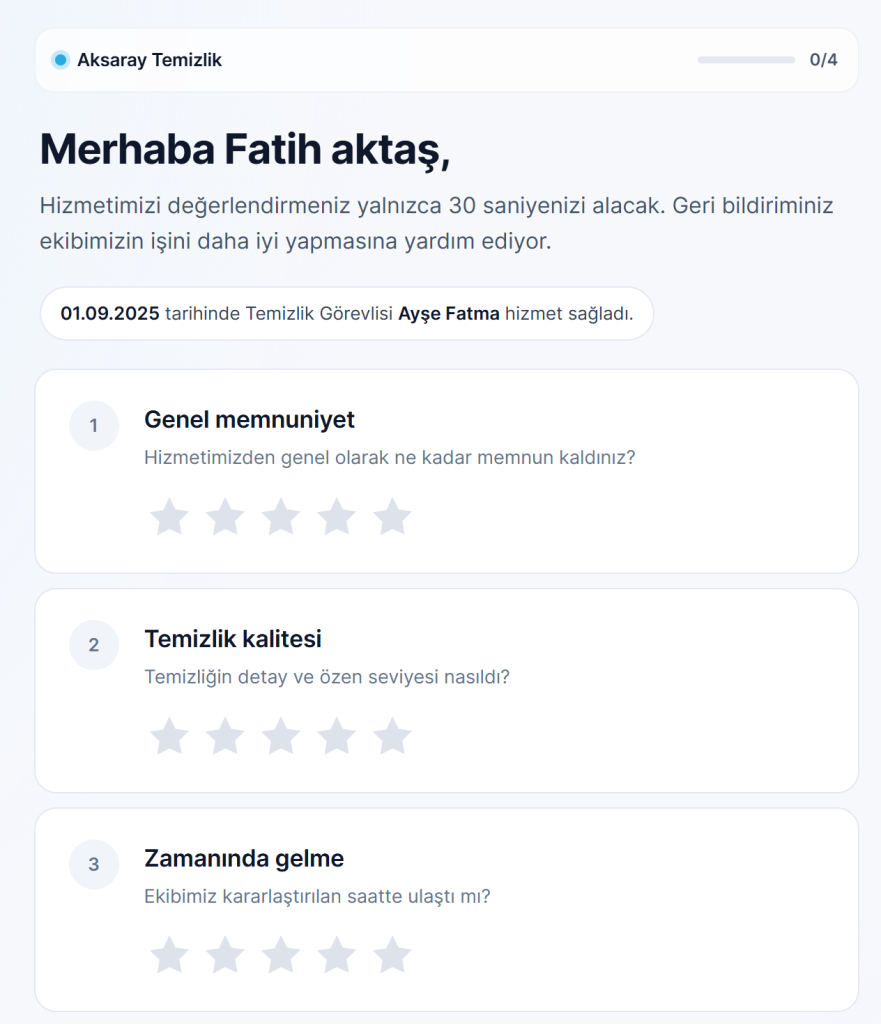Select second star for Genel memnuniyet

[x=225, y=517]
